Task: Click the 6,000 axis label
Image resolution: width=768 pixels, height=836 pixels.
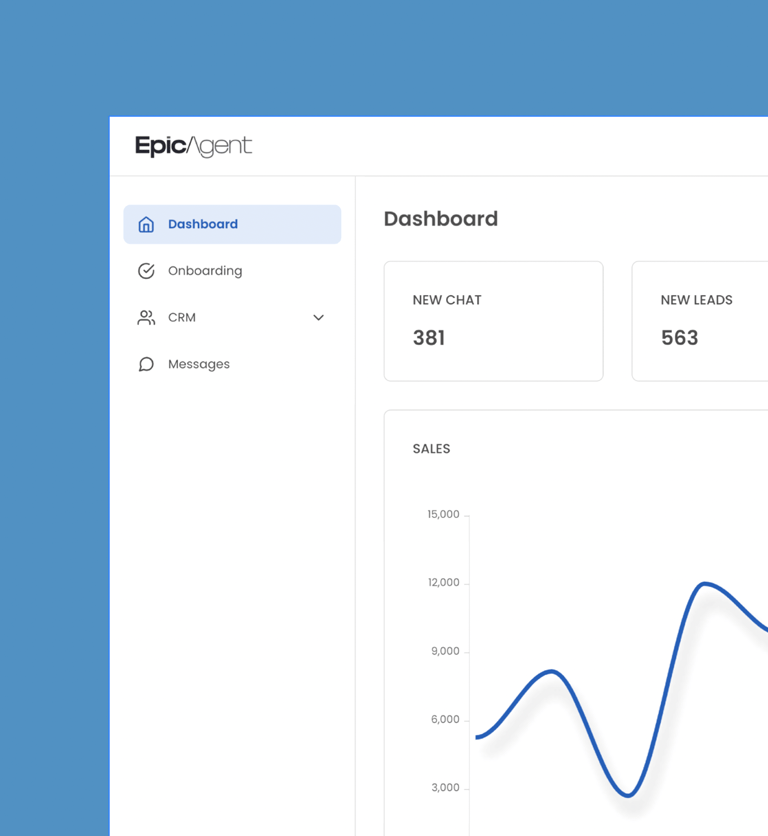Action: point(445,720)
